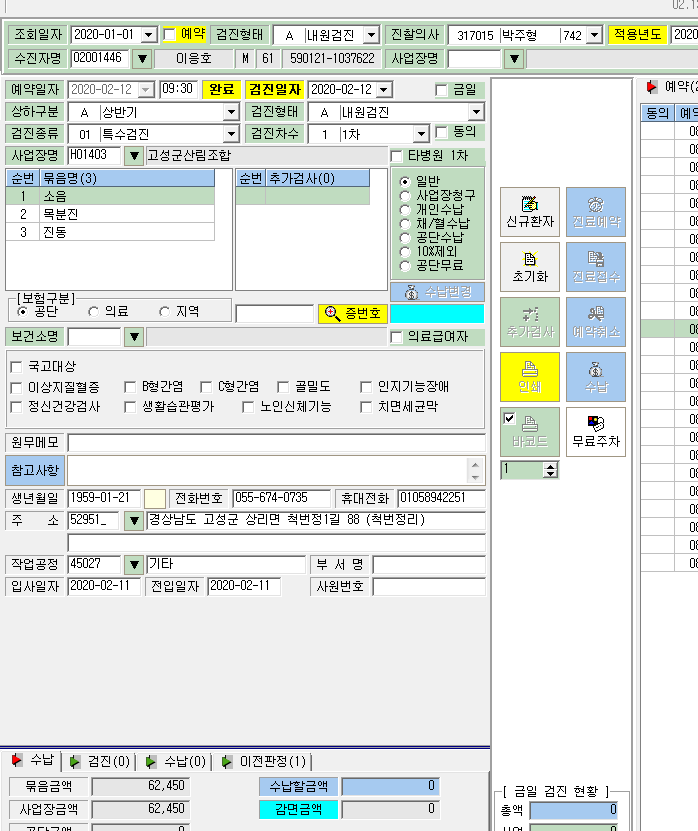Viewport: 698px width, 831px height.
Task: Click the 진료예약 appointment icon button
Action: [596, 211]
